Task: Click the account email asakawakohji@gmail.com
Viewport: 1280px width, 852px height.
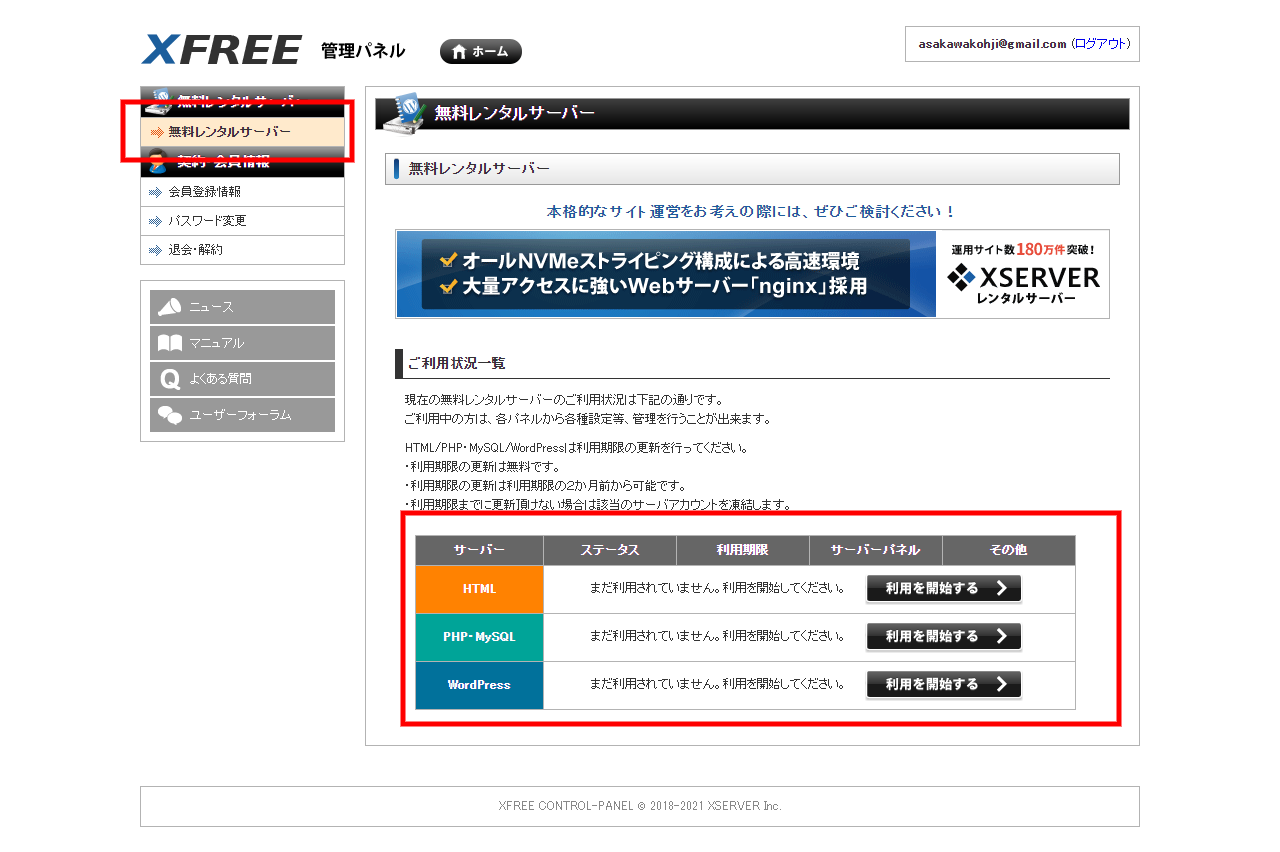Action: coord(992,44)
